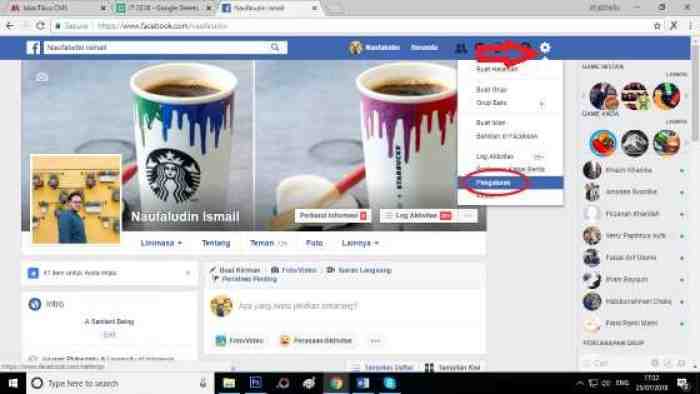
Task: Click the status composer text field
Action: pos(298,306)
